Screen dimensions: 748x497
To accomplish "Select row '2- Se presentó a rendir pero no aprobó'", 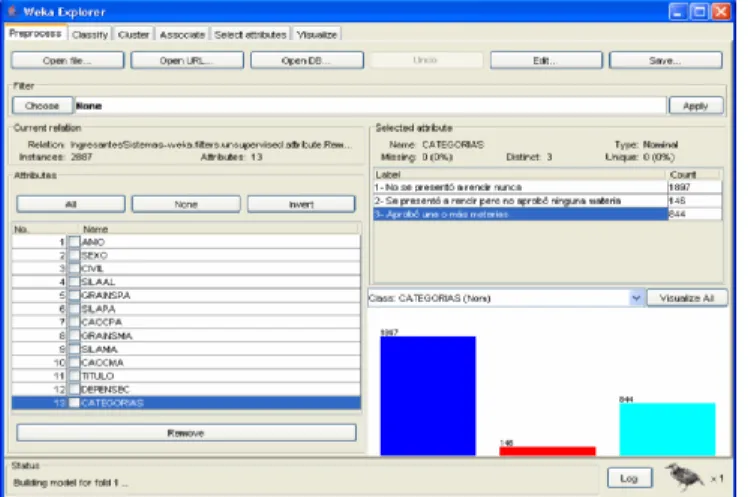I will (548, 201).
